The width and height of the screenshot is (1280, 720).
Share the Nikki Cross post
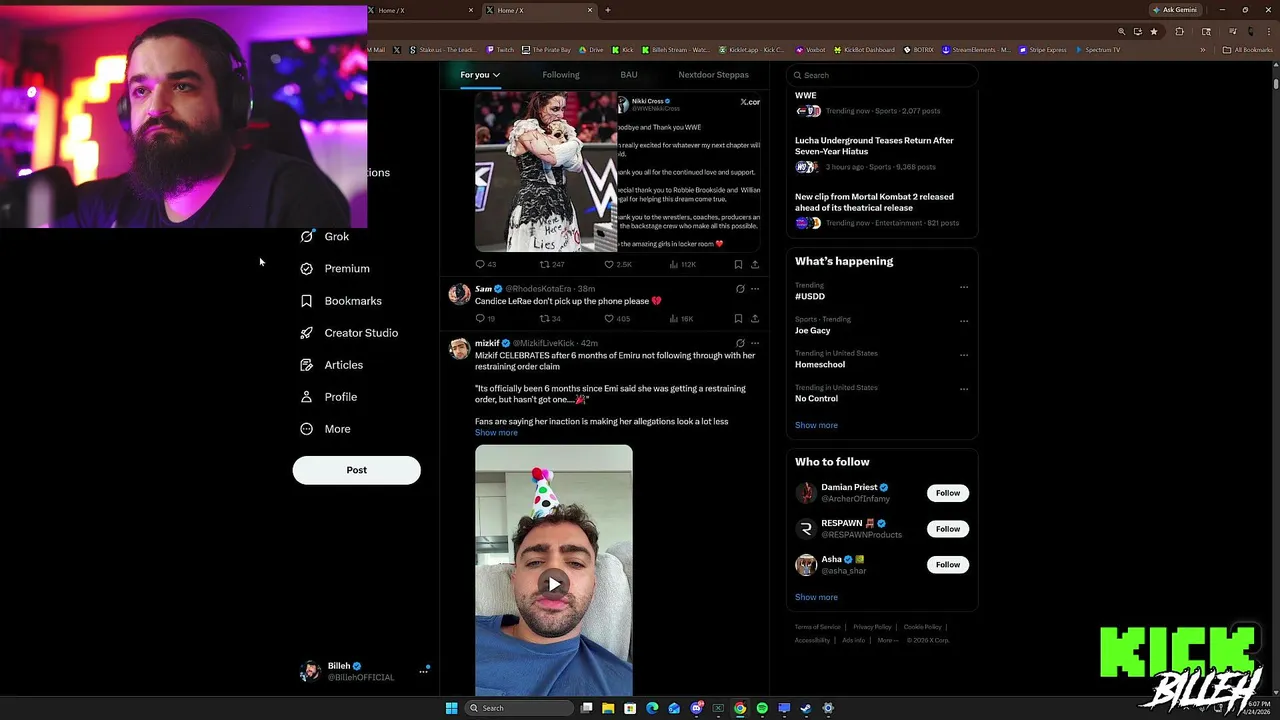coord(755,264)
